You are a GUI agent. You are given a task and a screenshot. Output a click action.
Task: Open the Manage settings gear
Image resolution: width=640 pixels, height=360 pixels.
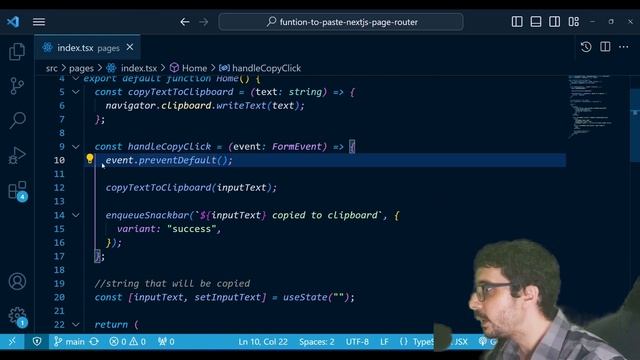click(x=18, y=317)
